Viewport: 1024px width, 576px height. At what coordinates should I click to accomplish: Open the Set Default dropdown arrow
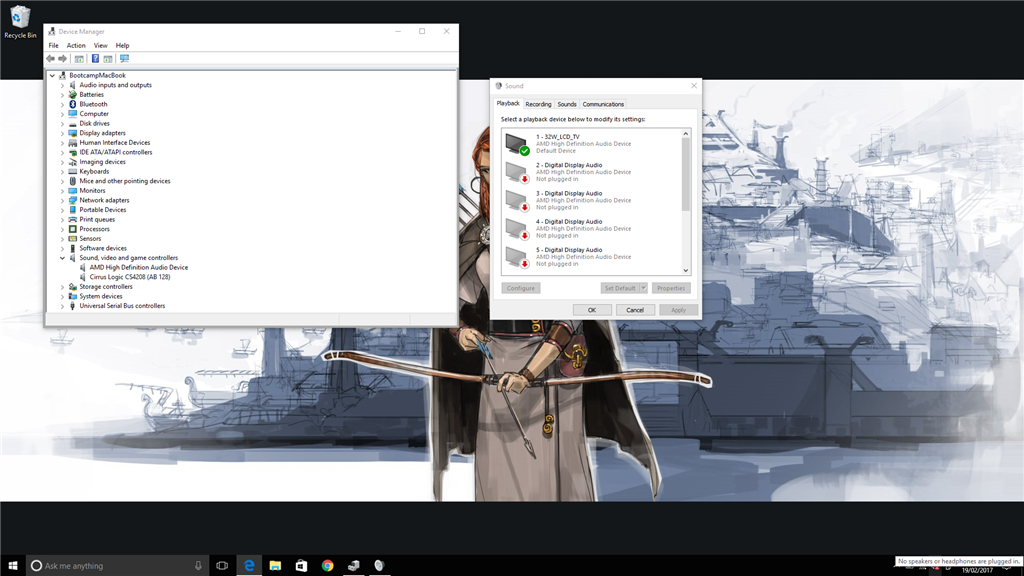[x=643, y=288]
